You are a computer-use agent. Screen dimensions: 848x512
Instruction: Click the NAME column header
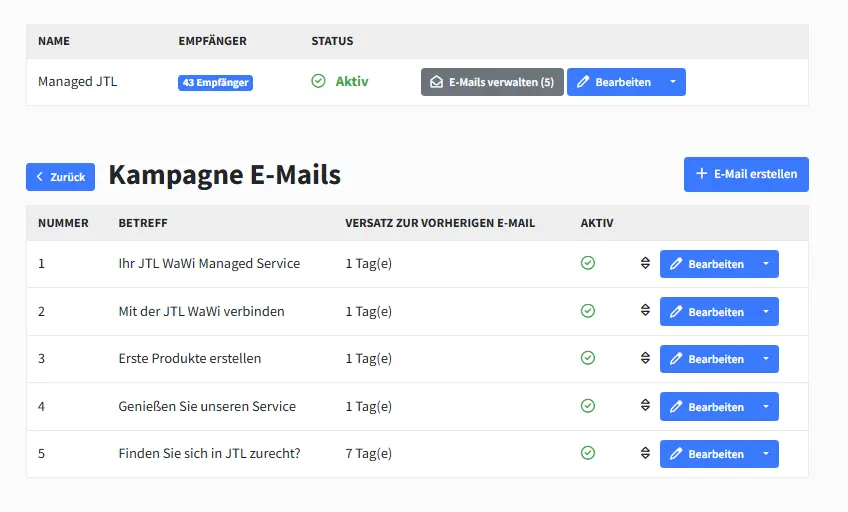click(x=54, y=41)
